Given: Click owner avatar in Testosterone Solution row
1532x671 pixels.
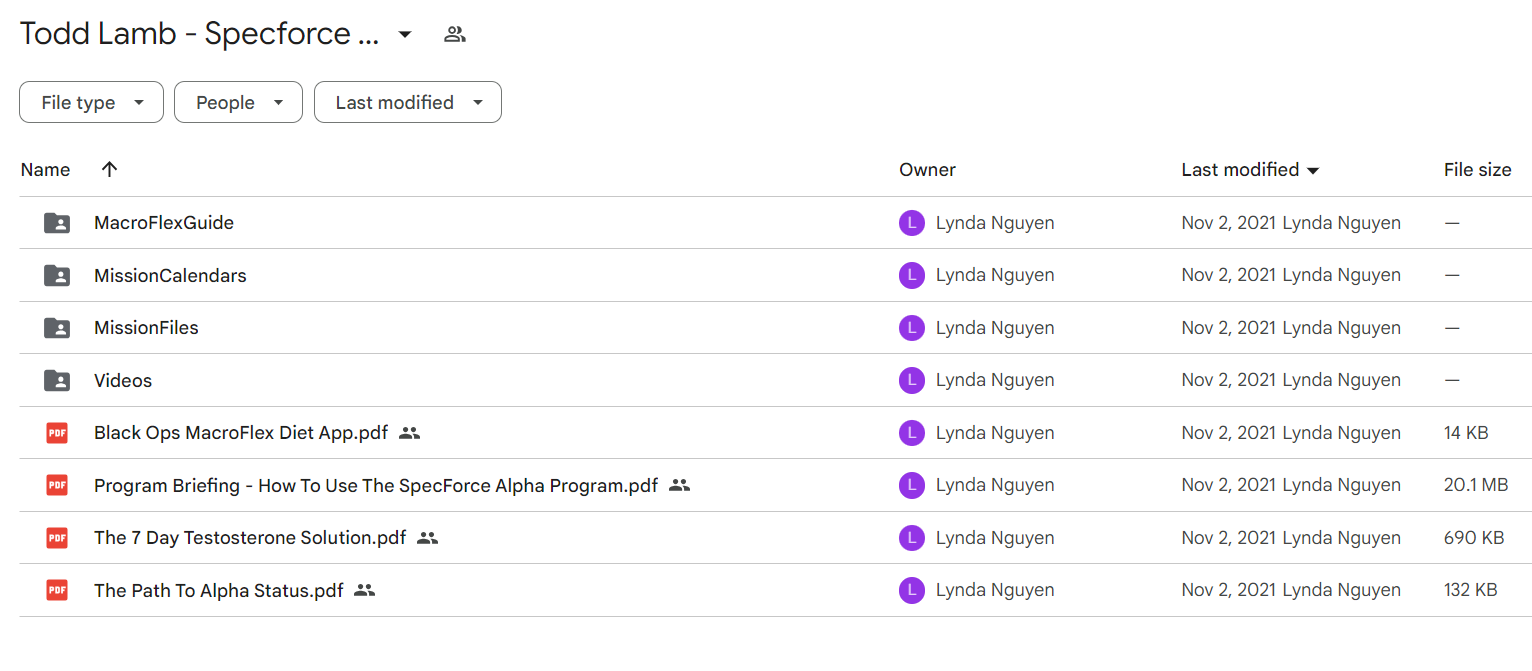Looking at the screenshot, I should pyautogui.click(x=912, y=538).
